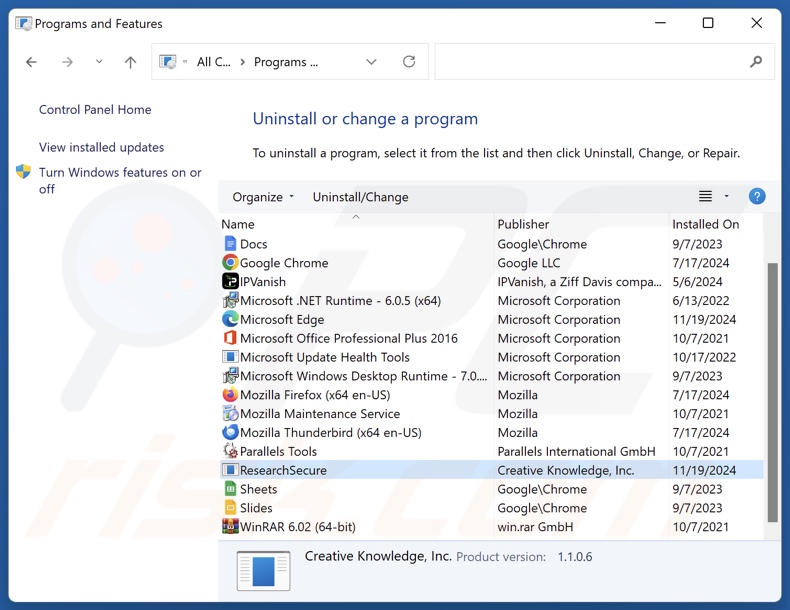Click the Control Panel address bar icon
Image resolution: width=790 pixels, height=610 pixels.
click(168, 61)
